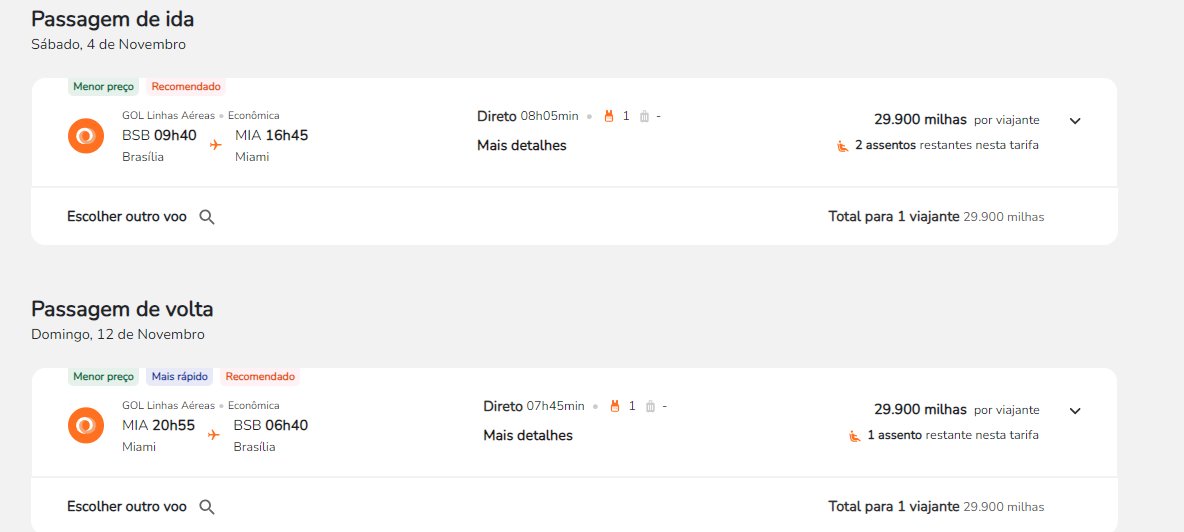The image size is (1184, 532).
Task: Open 'Mais detalhes' for the Miami–Brasília flight
Action: point(528,435)
